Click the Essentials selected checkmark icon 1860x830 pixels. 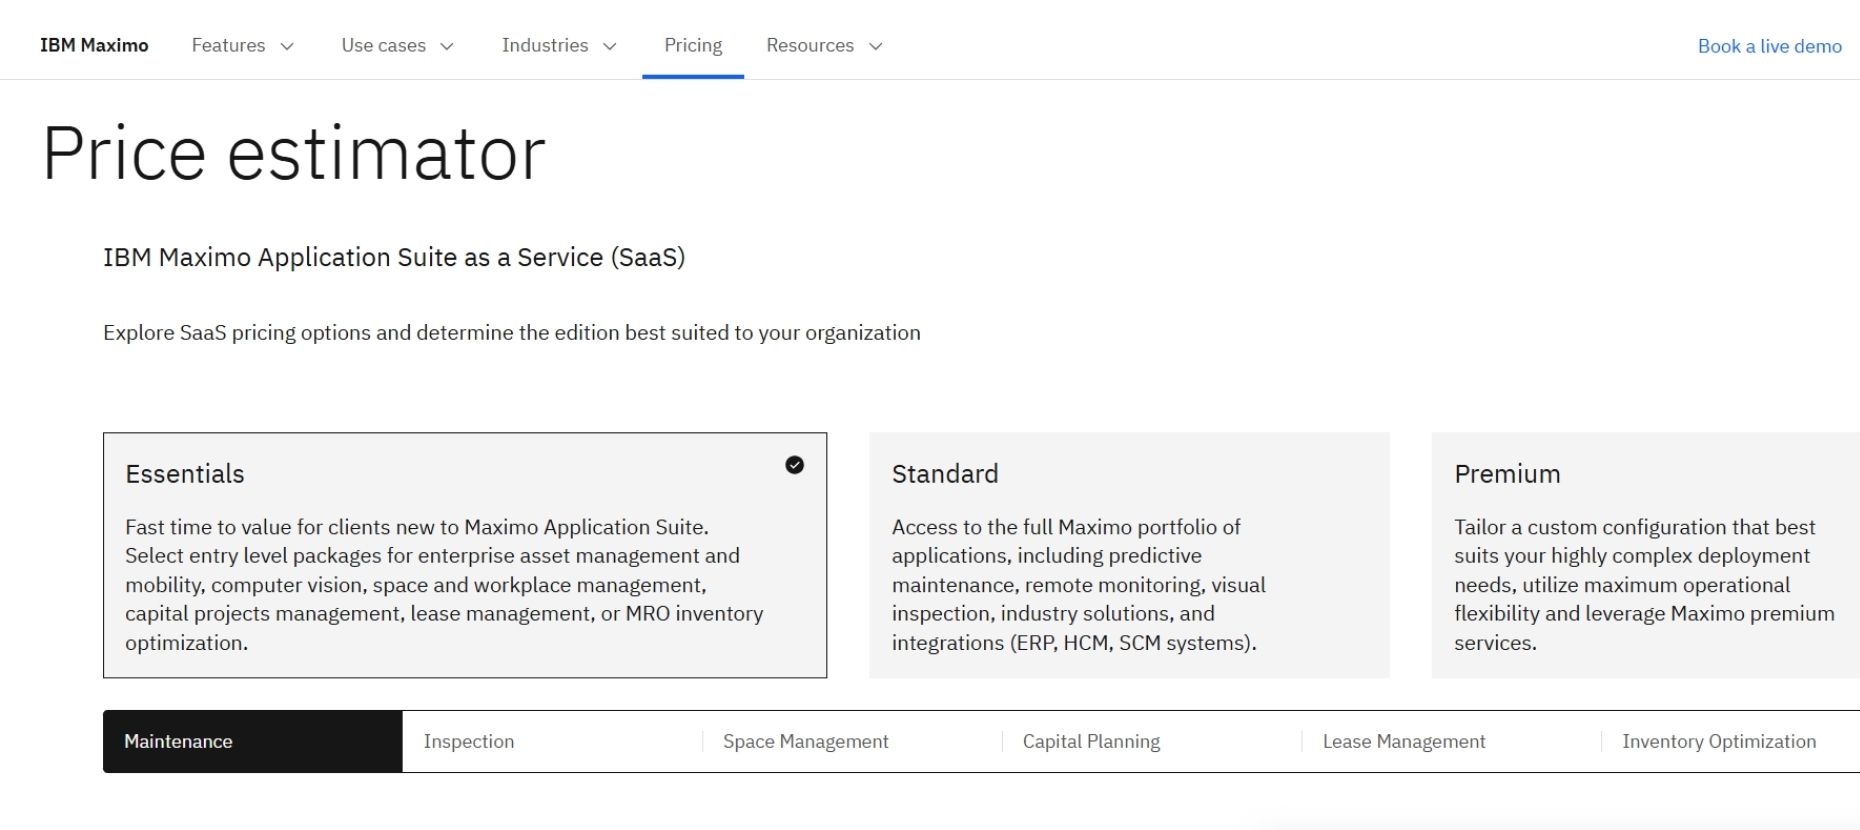(x=795, y=465)
